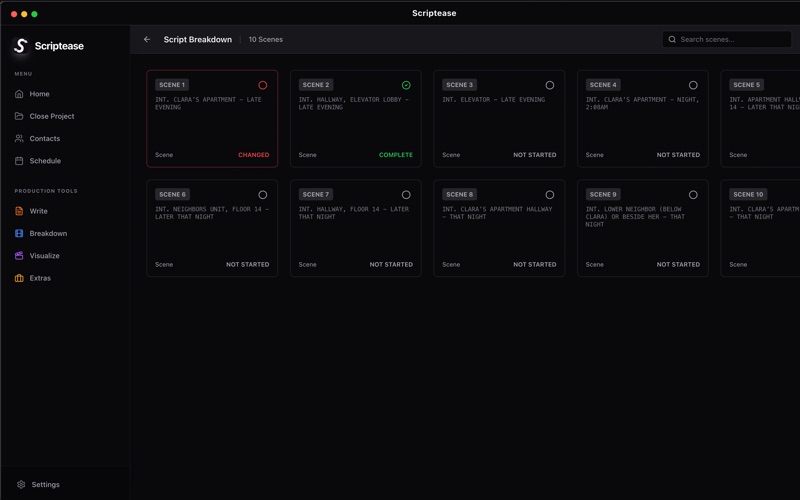Click the Home house icon
The width and height of the screenshot is (800, 500).
click(x=19, y=94)
